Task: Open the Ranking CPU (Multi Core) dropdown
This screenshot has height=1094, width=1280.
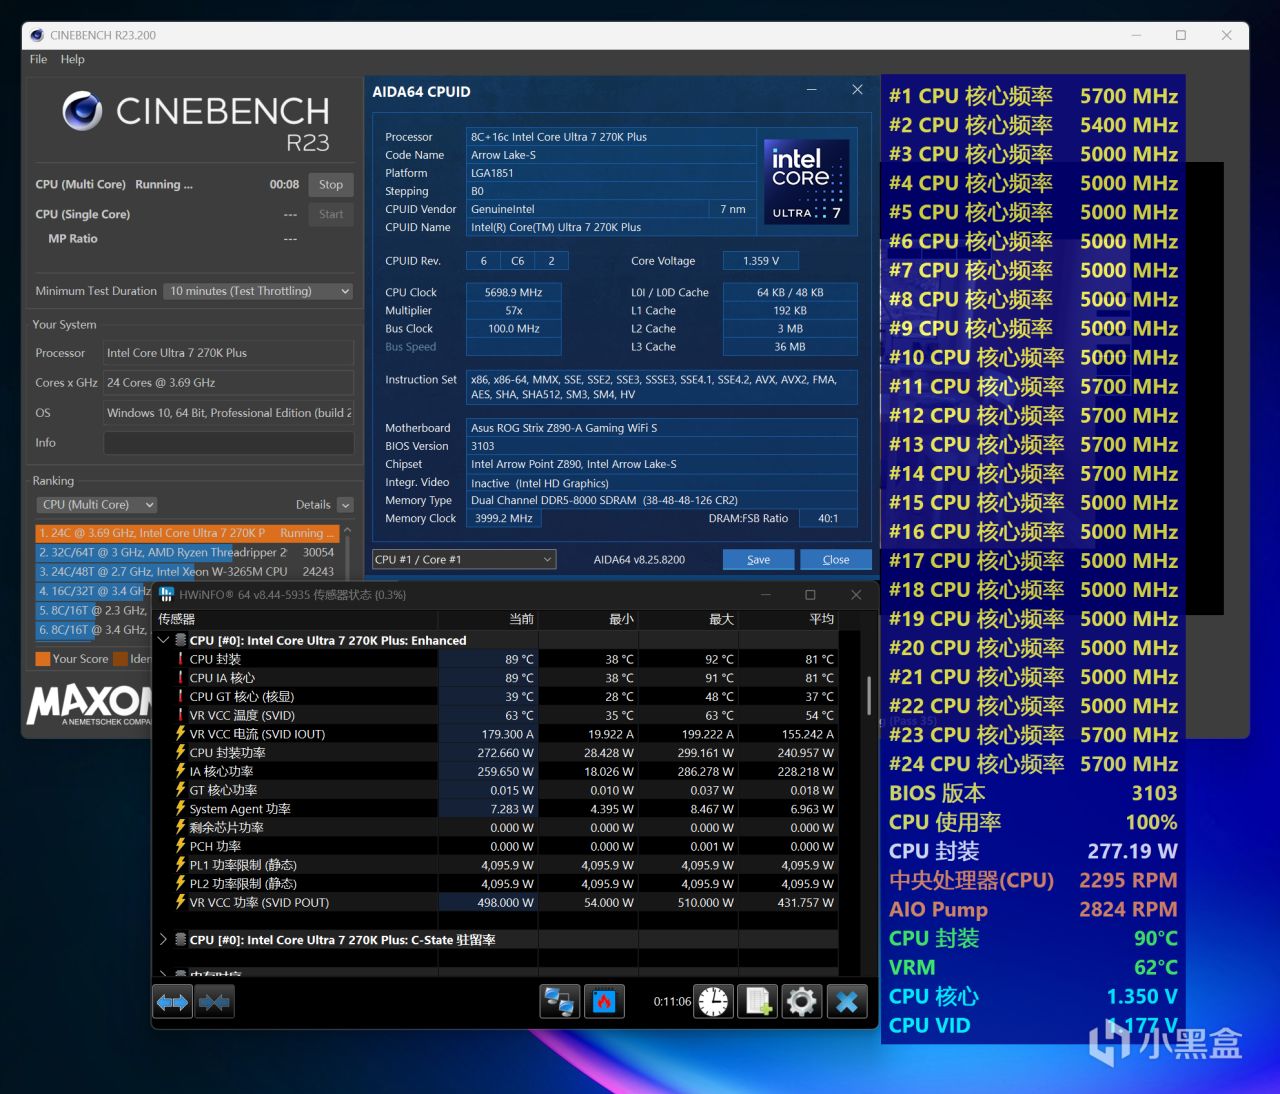Action: (96, 505)
